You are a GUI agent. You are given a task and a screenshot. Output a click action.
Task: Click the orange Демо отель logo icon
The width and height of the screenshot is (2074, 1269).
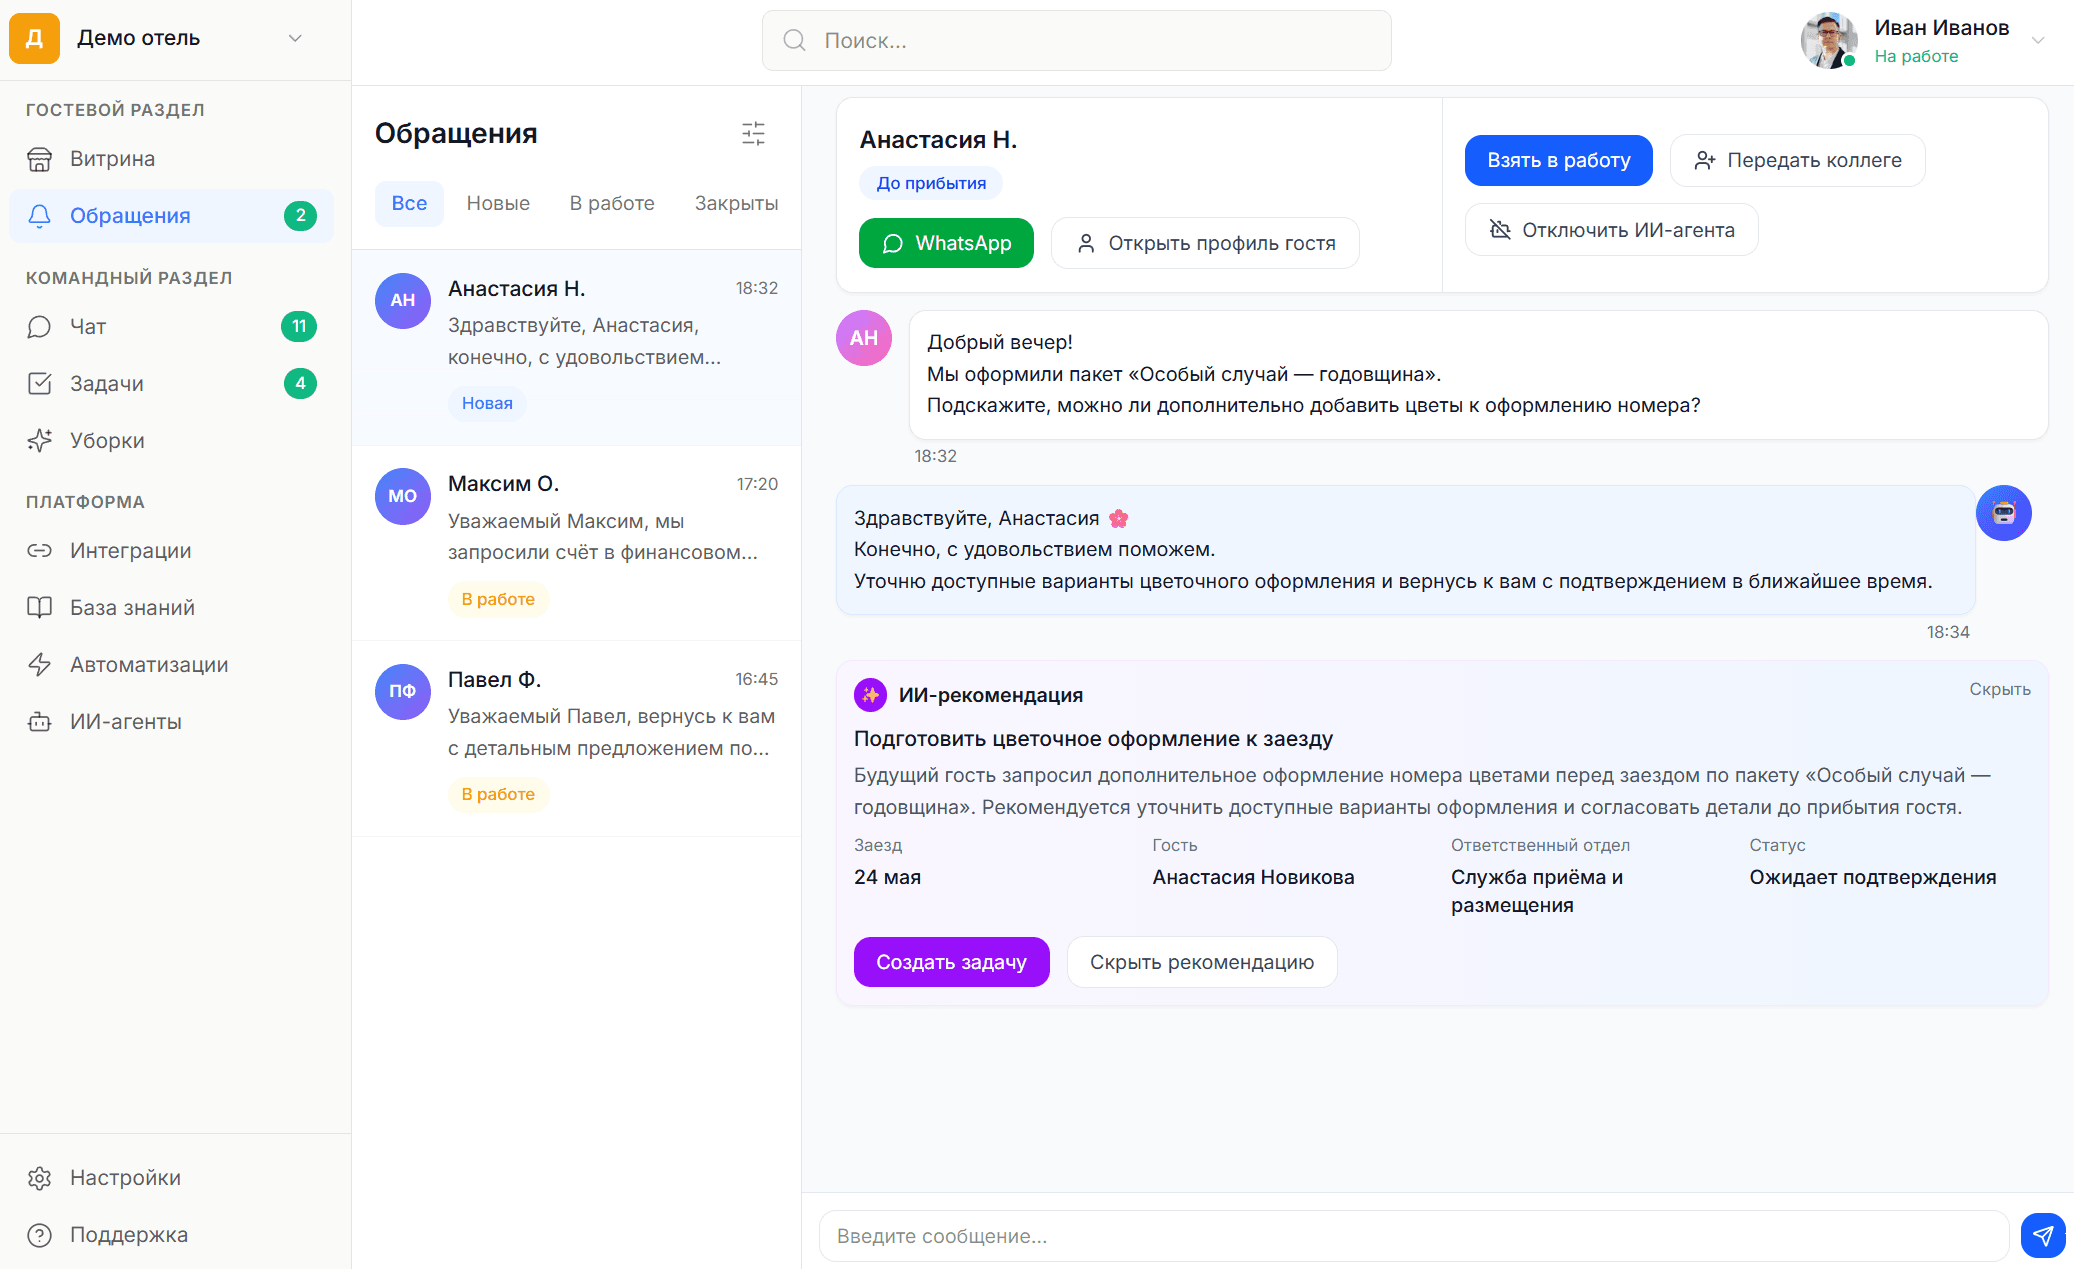34,38
